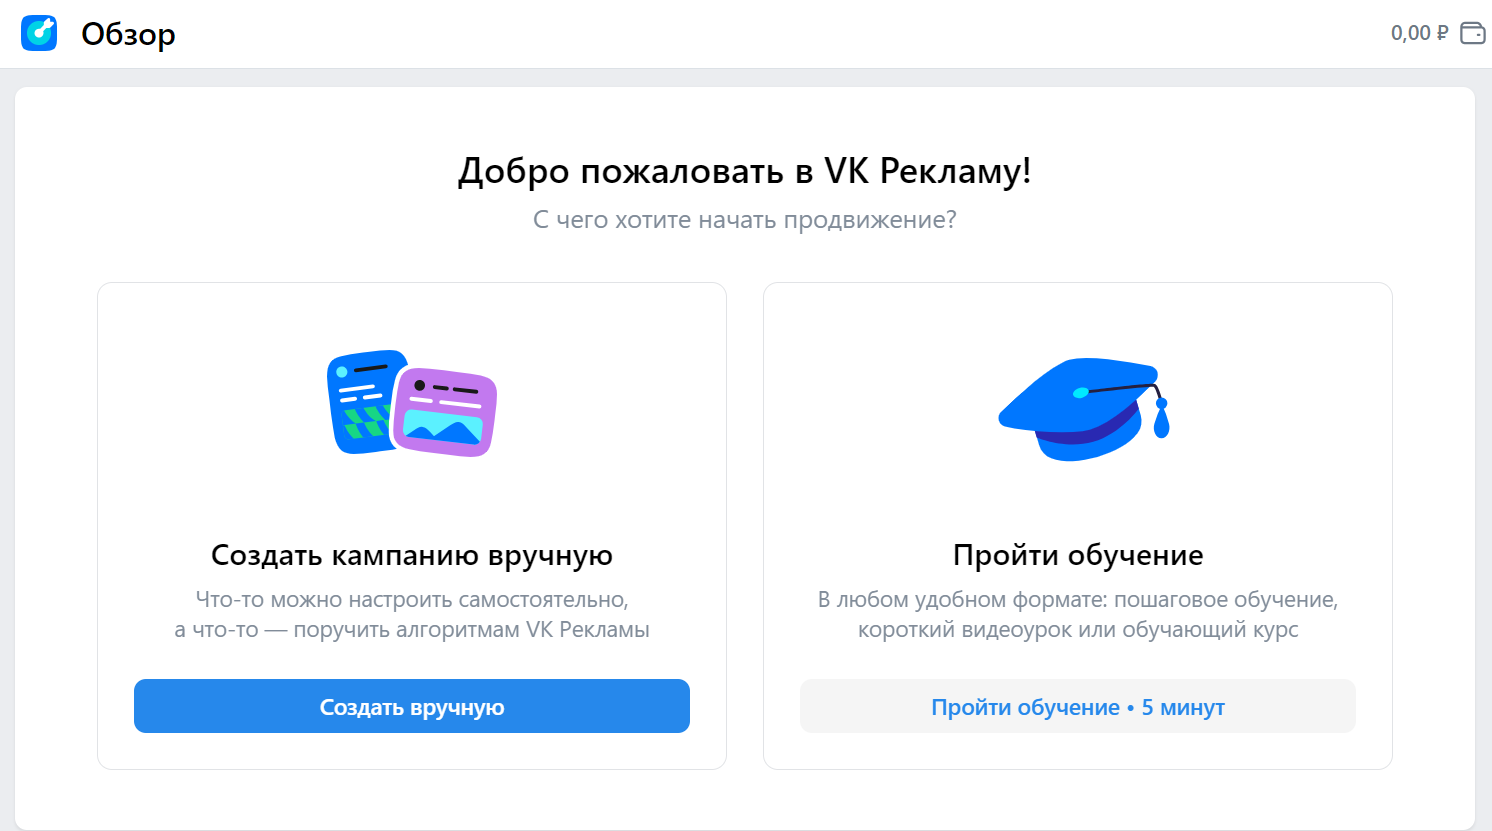Click the 0,00 ₽ balance amount
This screenshot has width=1492, height=831.
1419,33
